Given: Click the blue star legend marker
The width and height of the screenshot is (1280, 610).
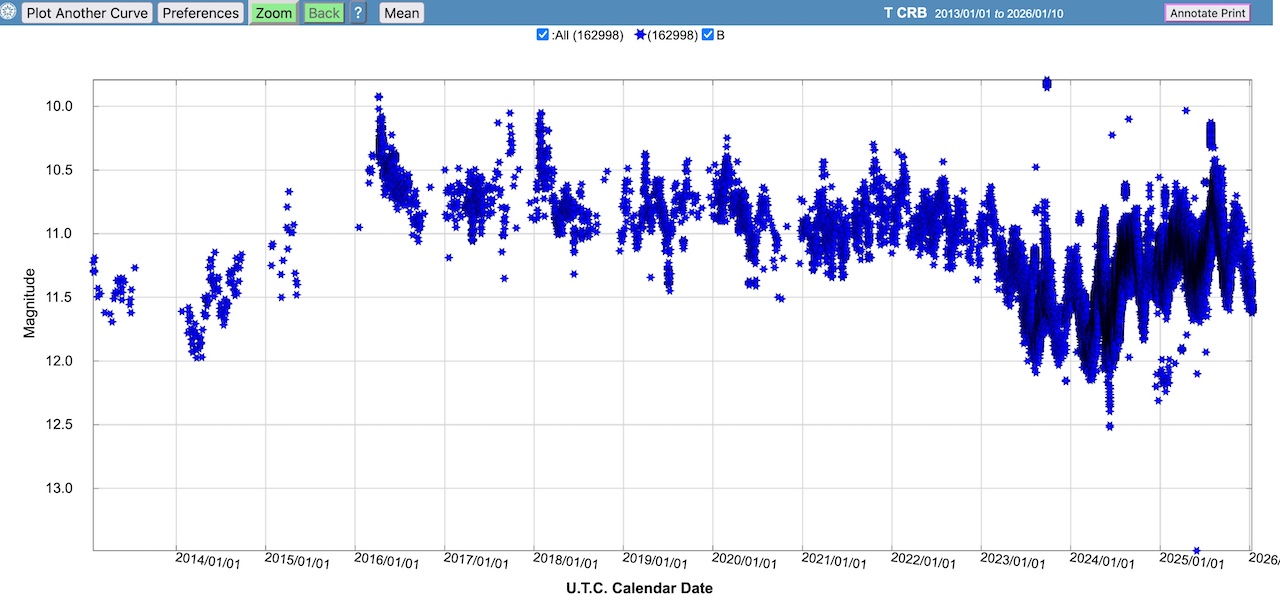Looking at the screenshot, I should coord(641,35).
